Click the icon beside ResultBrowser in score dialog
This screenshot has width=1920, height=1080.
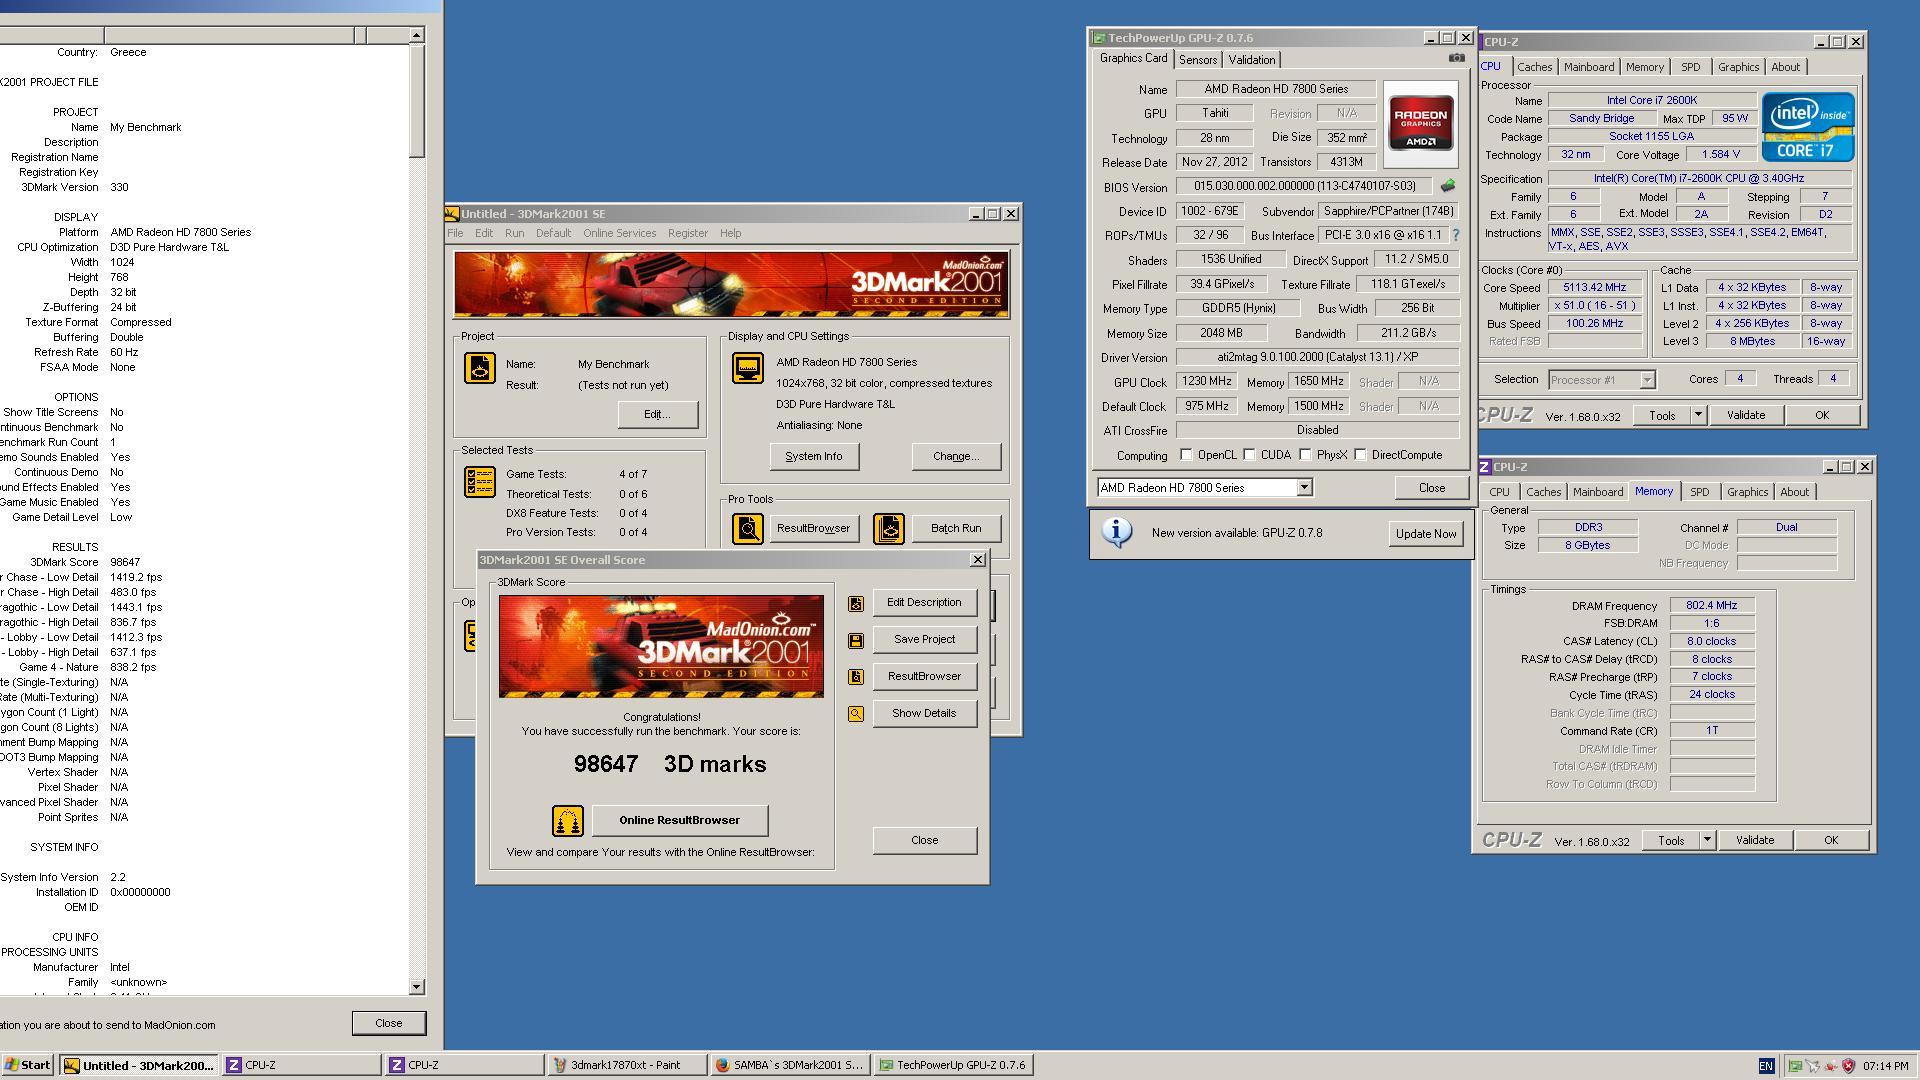[856, 677]
